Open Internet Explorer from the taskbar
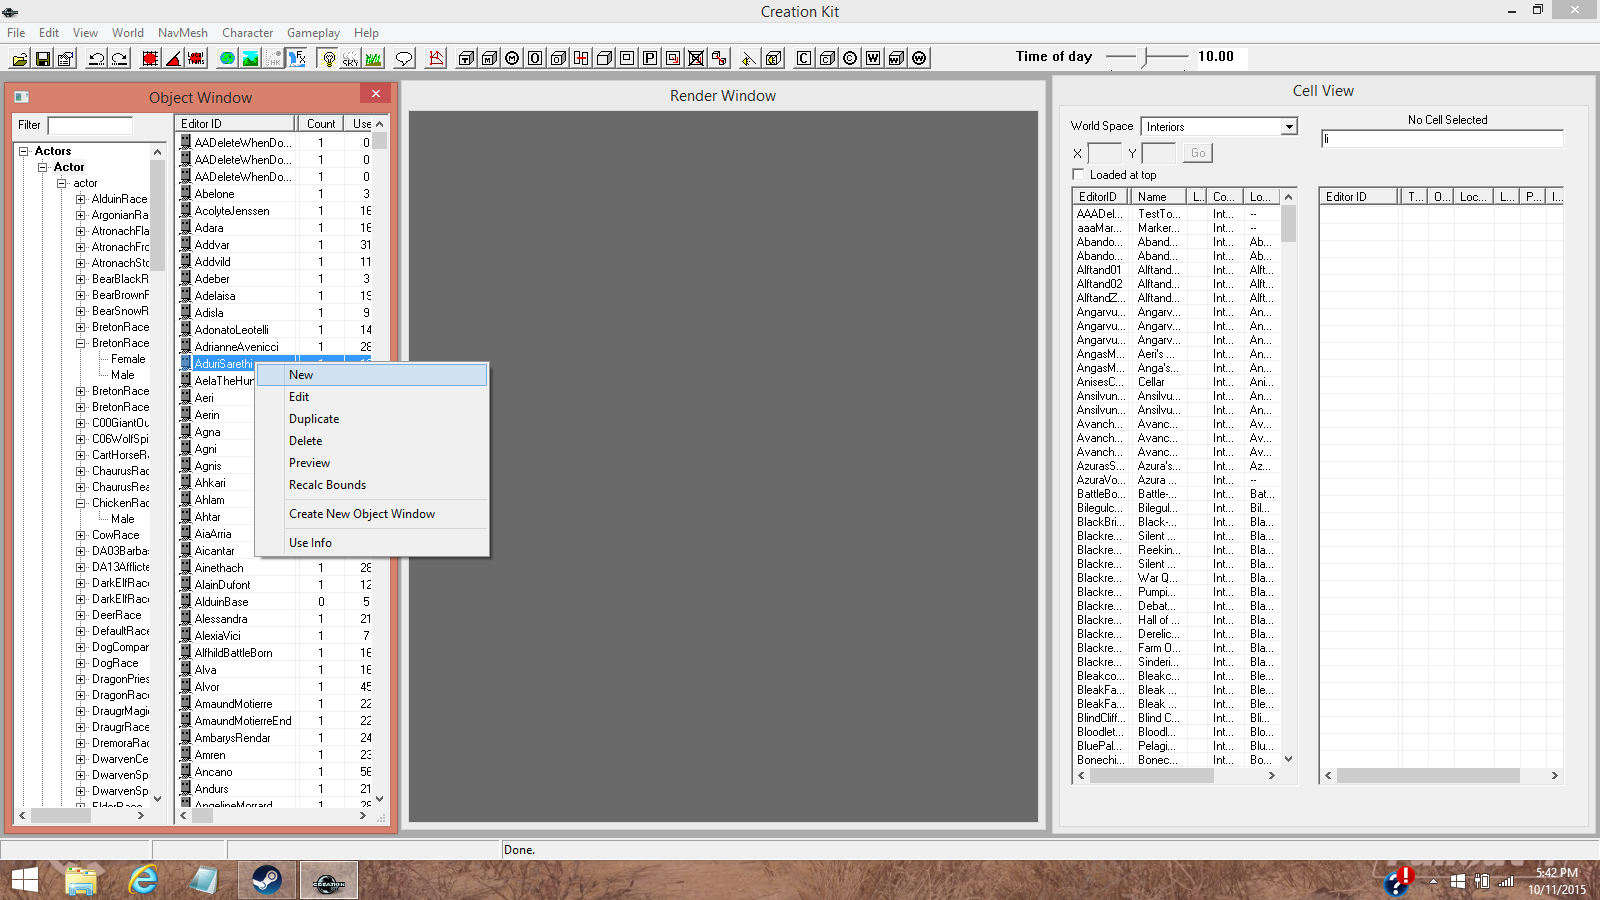 (143, 880)
